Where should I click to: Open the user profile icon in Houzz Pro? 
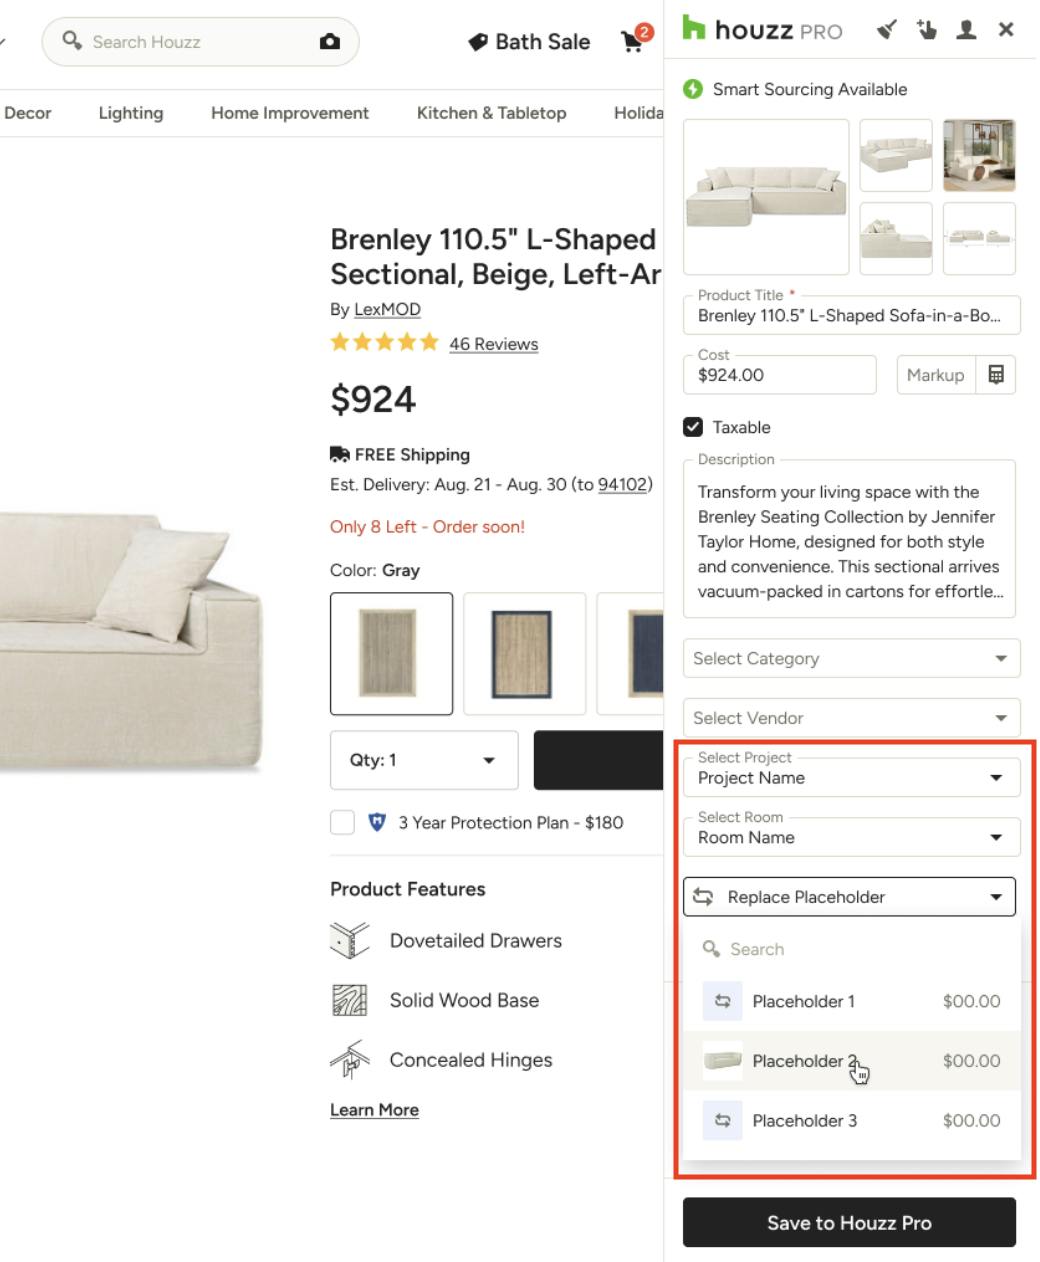coord(966,30)
